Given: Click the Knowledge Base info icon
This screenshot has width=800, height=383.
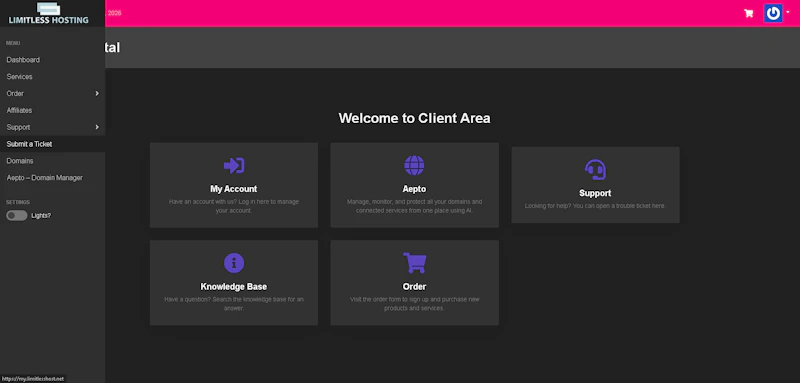Looking at the screenshot, I should 234,263.
